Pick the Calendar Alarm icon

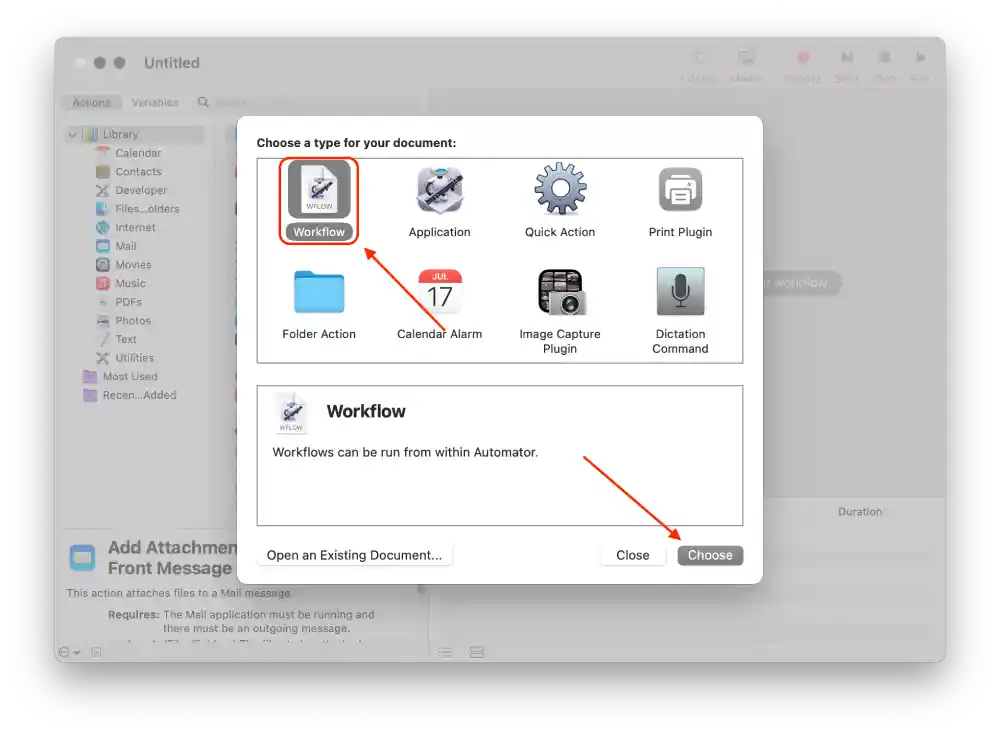pyautogui.click(x=439, y=292)
